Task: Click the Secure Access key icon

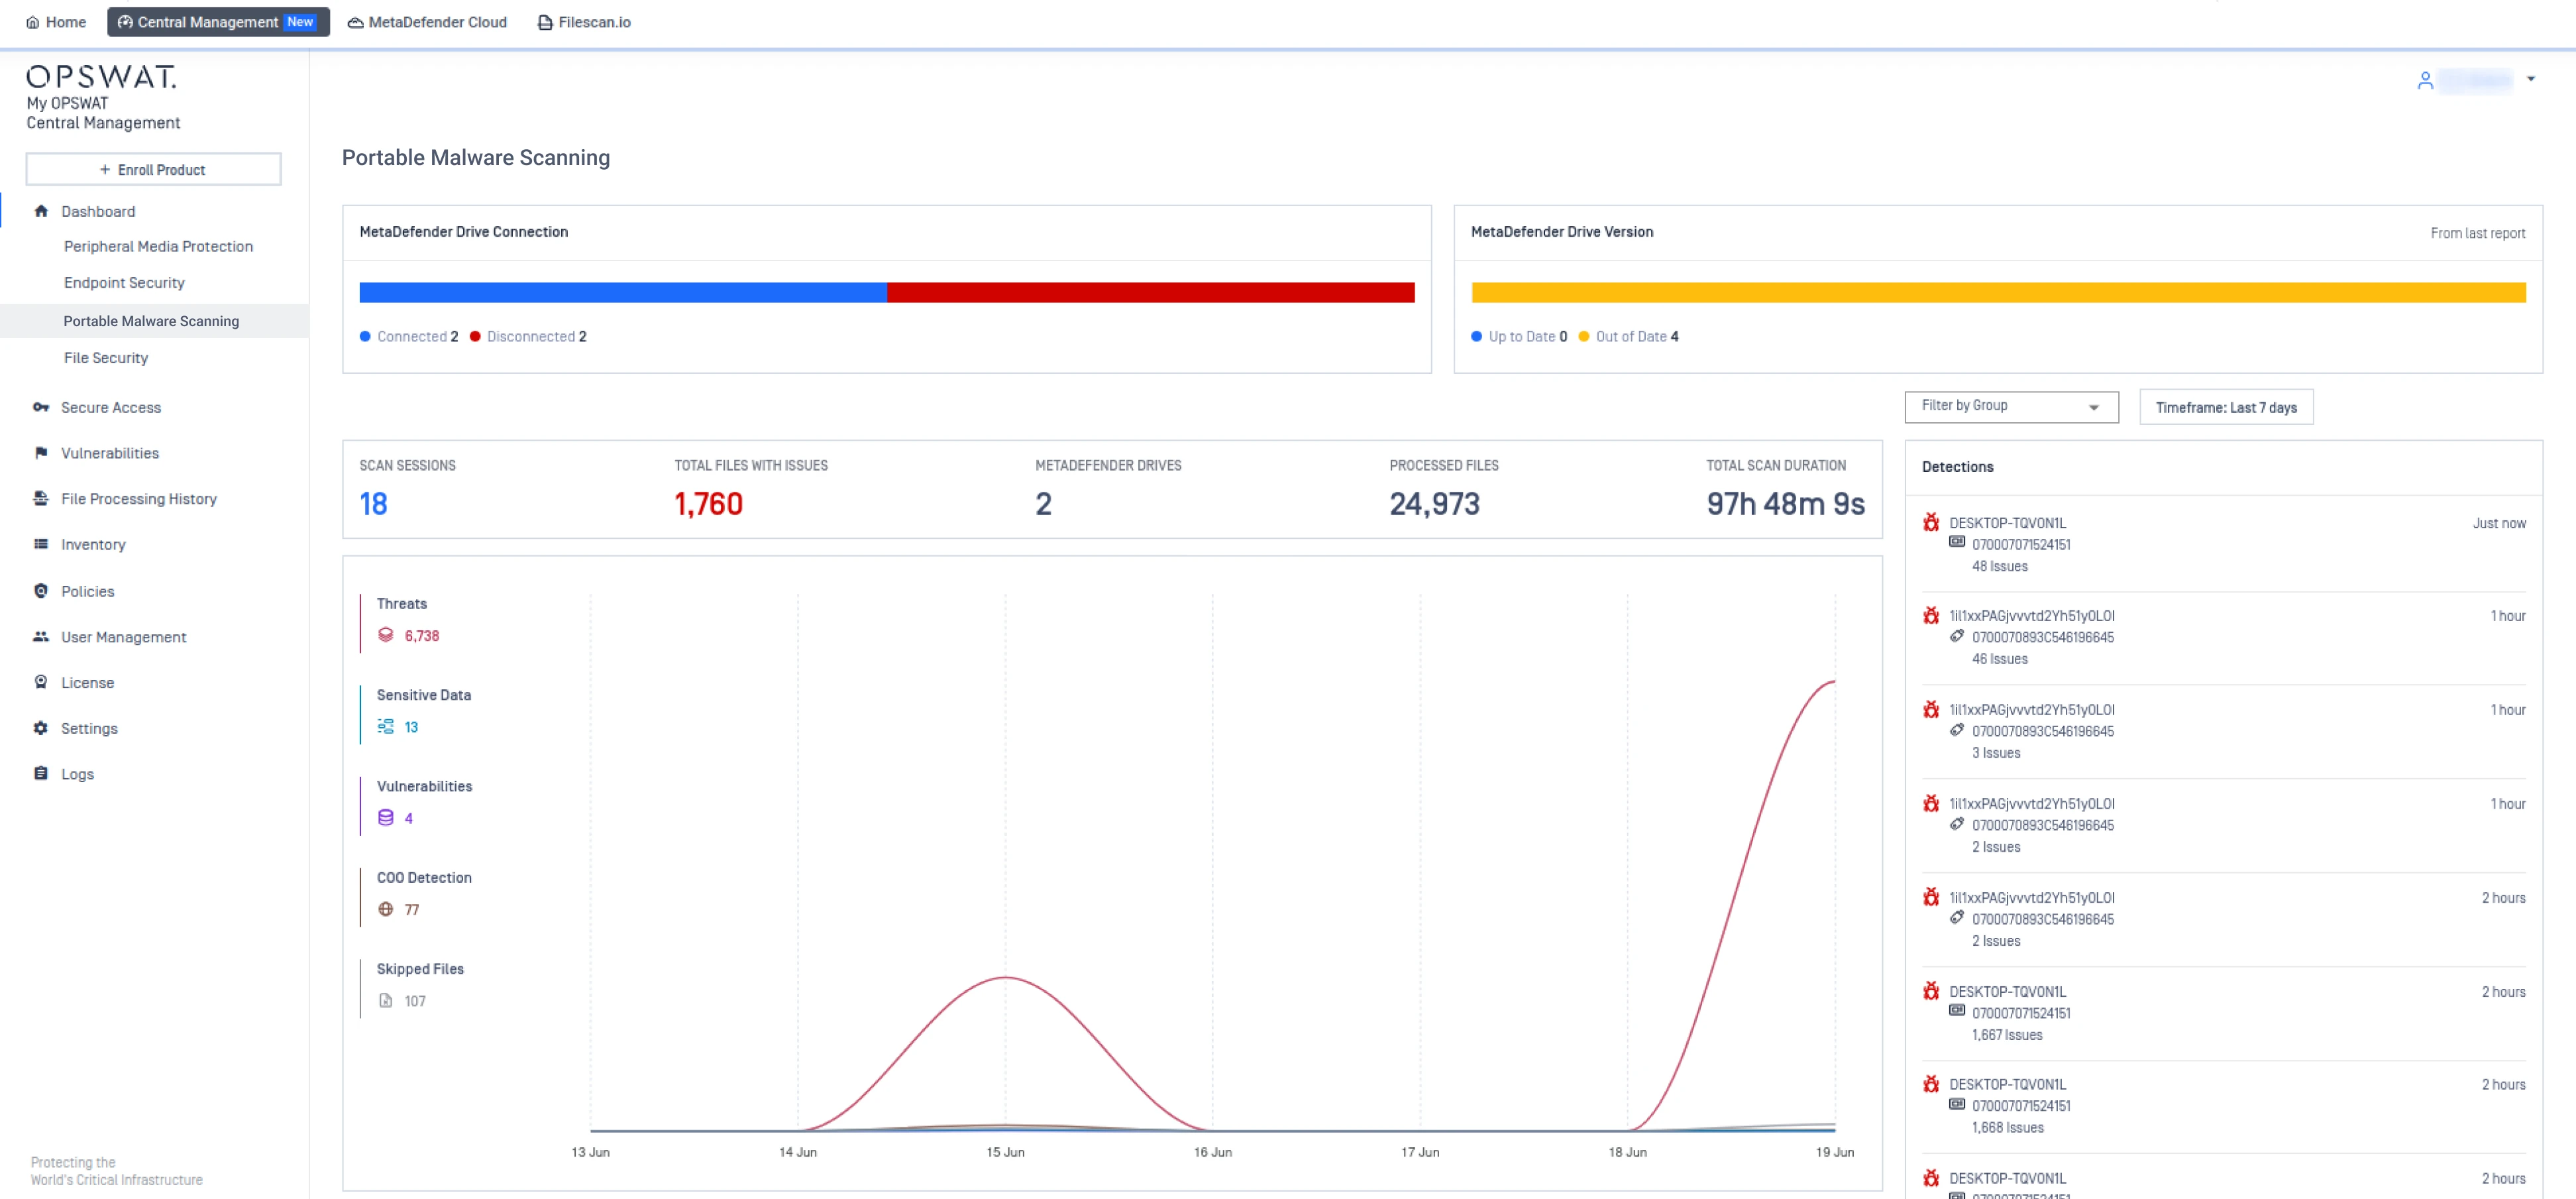Action: (41, 407)
